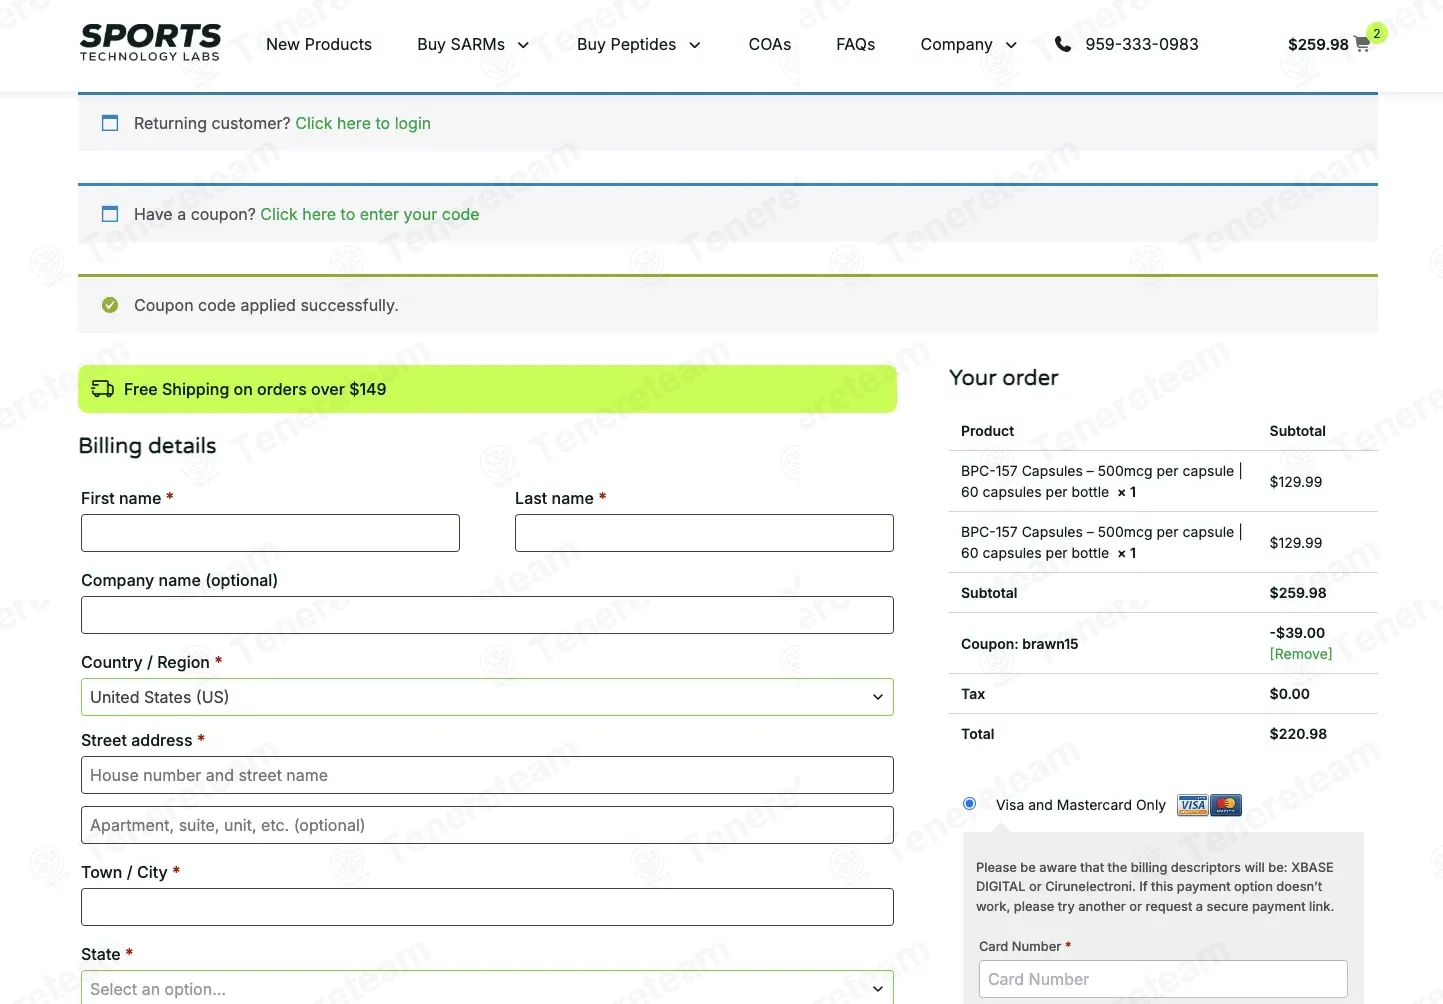Go to the COAs page
1443x1004 pixels.
click(x=770, y=44)
